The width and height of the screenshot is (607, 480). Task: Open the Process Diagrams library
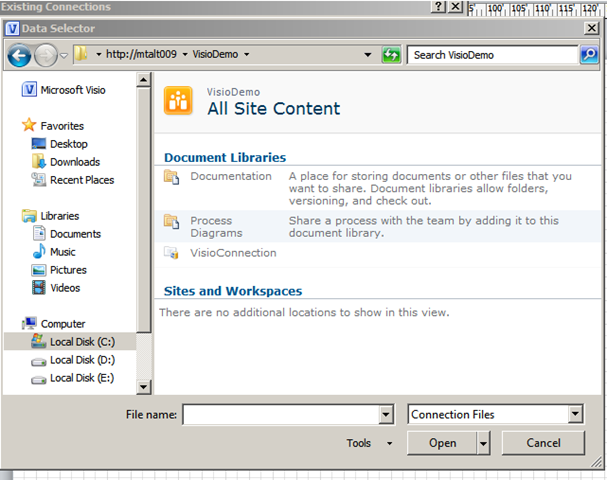216,226
